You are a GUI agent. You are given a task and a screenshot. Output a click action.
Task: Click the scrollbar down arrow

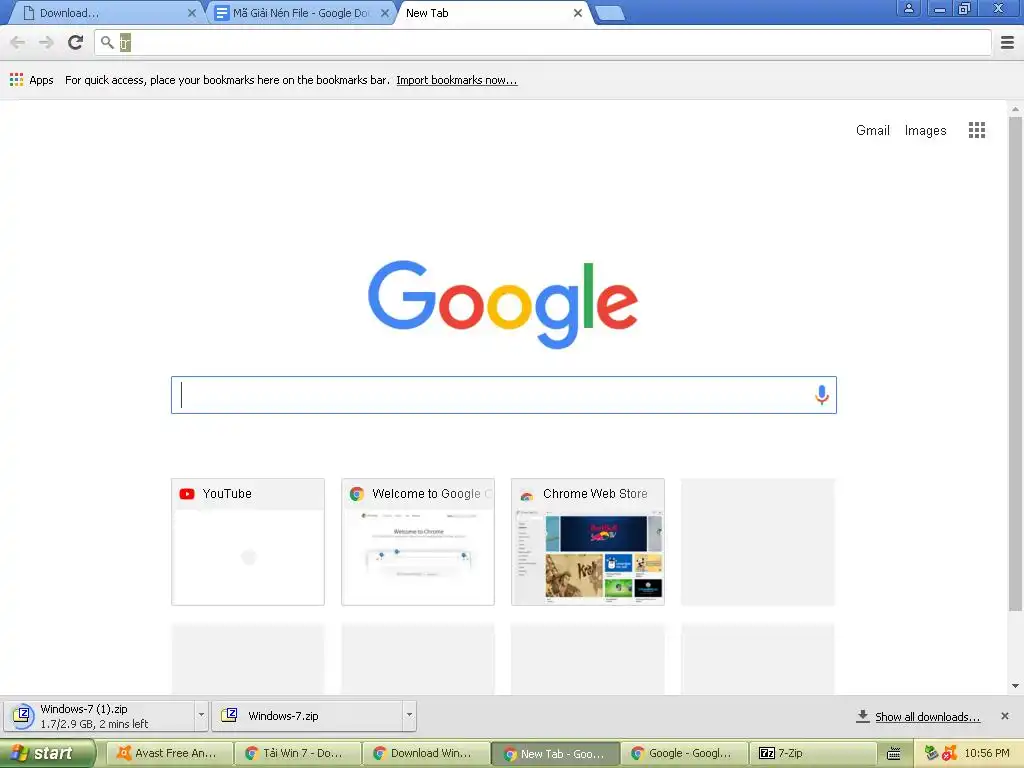point(1015,686)
